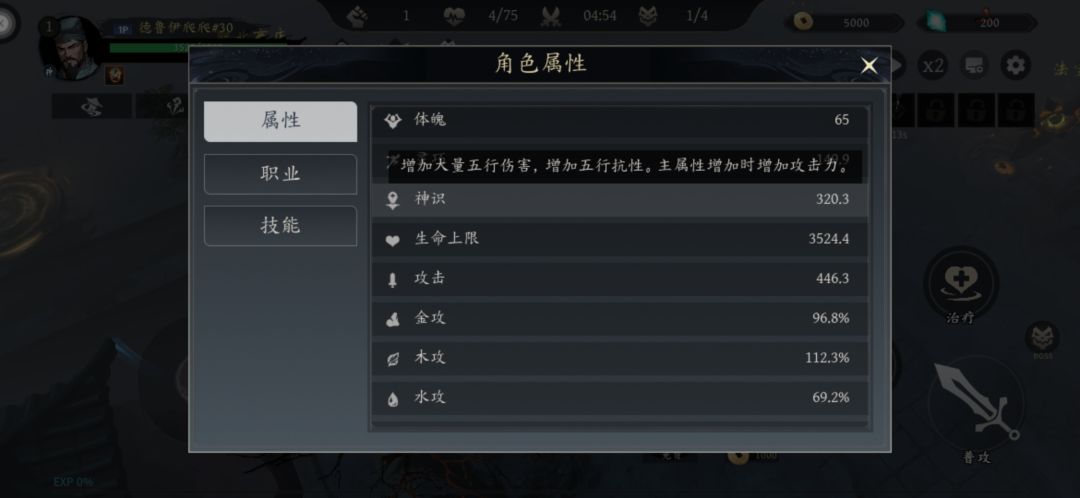Open the 职业 profession tab
Image resolution: width=1080 pixels, height=498 pixels.
280,174
